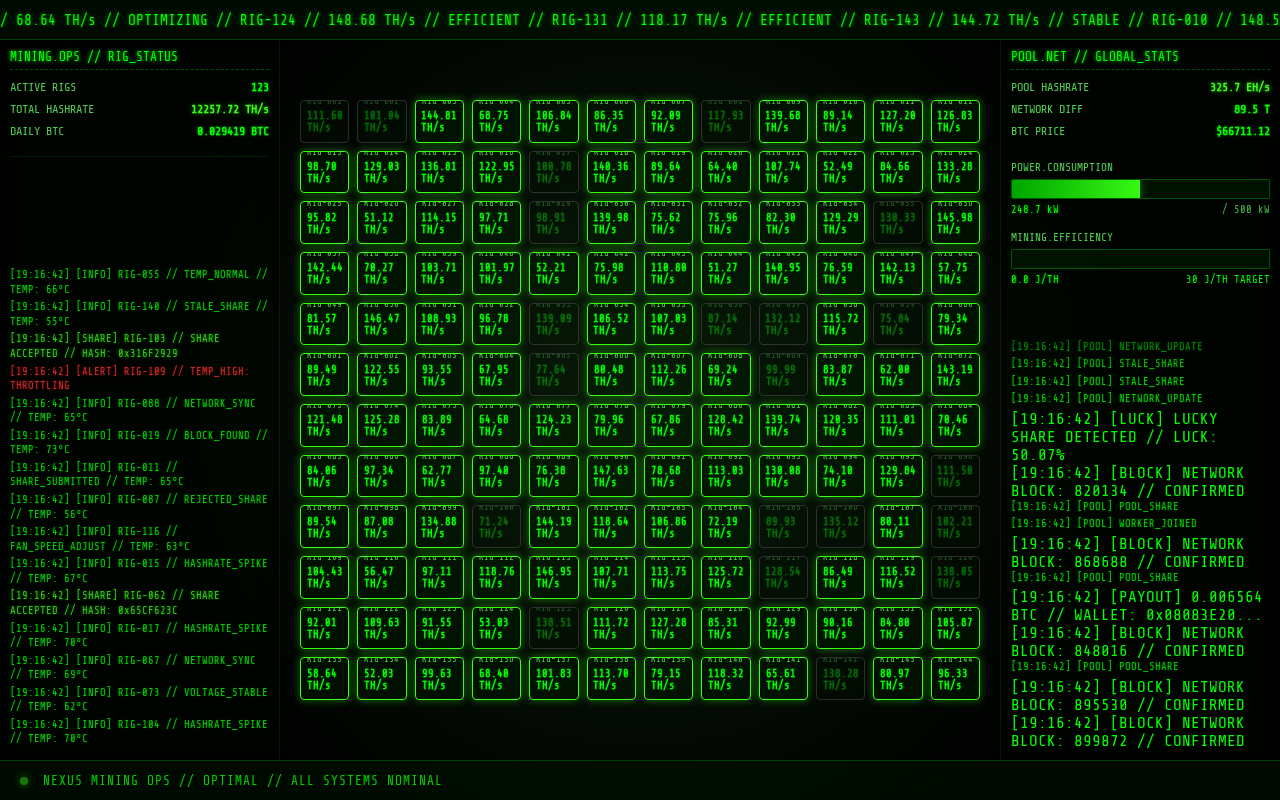This screenshot has width=1280, height=800.
Task: Click the green system status LED indicator
Action: coord(23,780)
